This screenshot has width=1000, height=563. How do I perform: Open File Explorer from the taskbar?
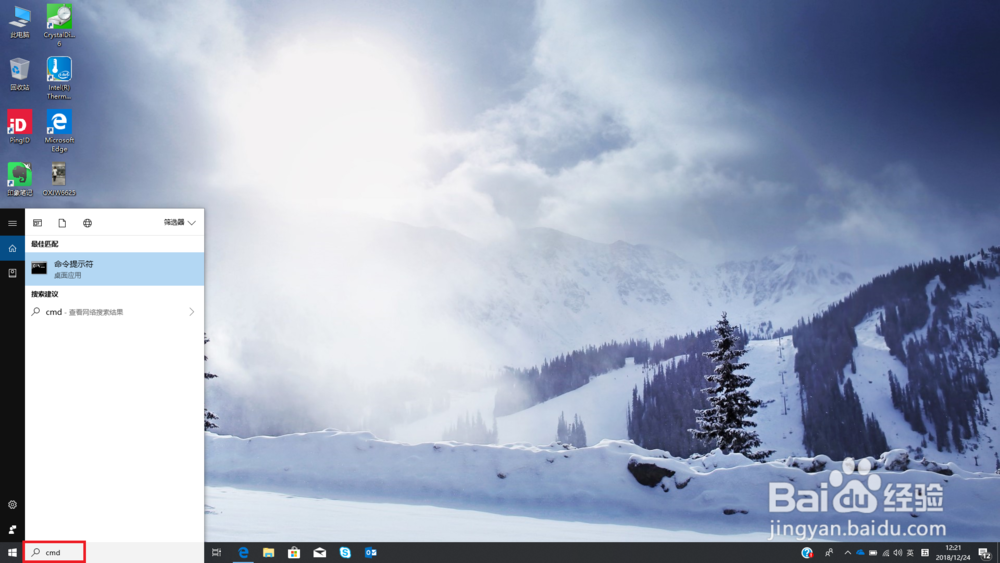(x=268, y=552)
